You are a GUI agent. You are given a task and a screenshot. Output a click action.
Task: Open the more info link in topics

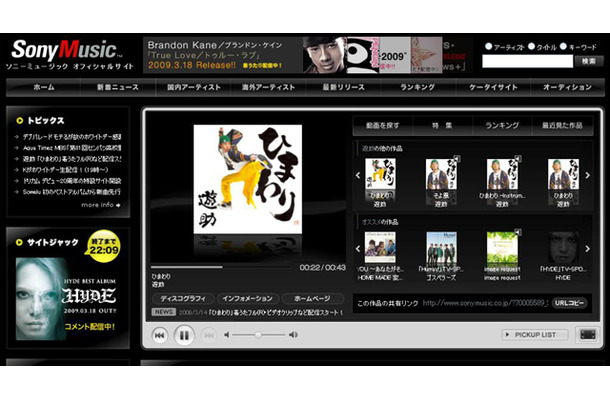pos(101,205)
